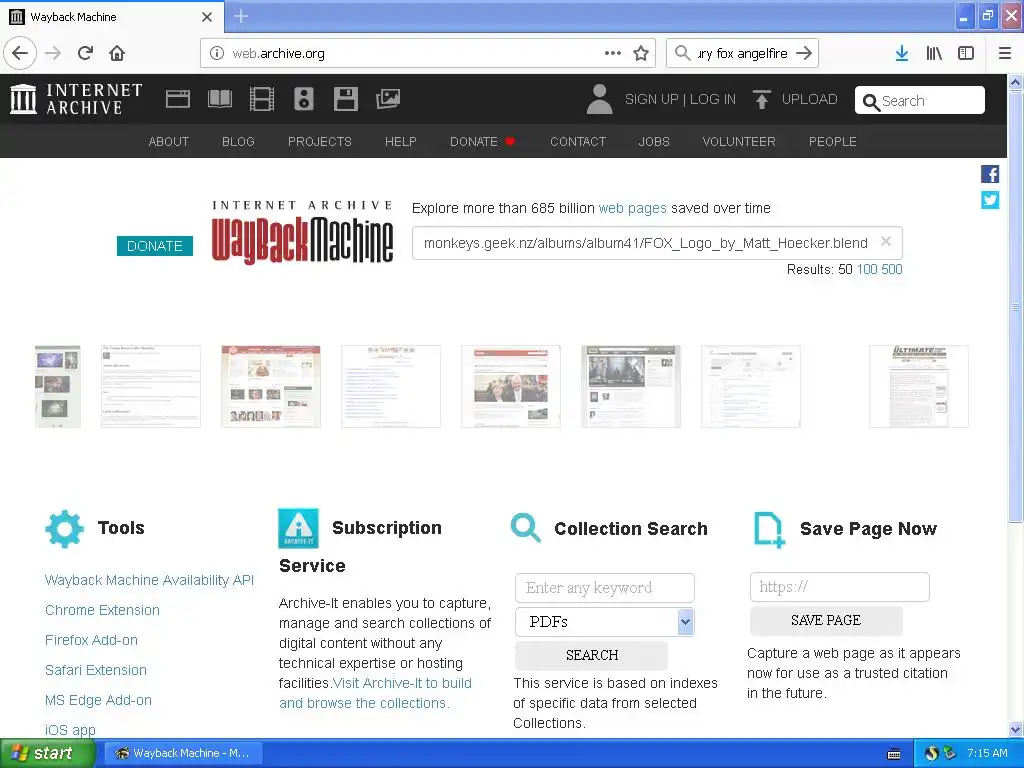Share on Twitter icon

click(990, 200)
